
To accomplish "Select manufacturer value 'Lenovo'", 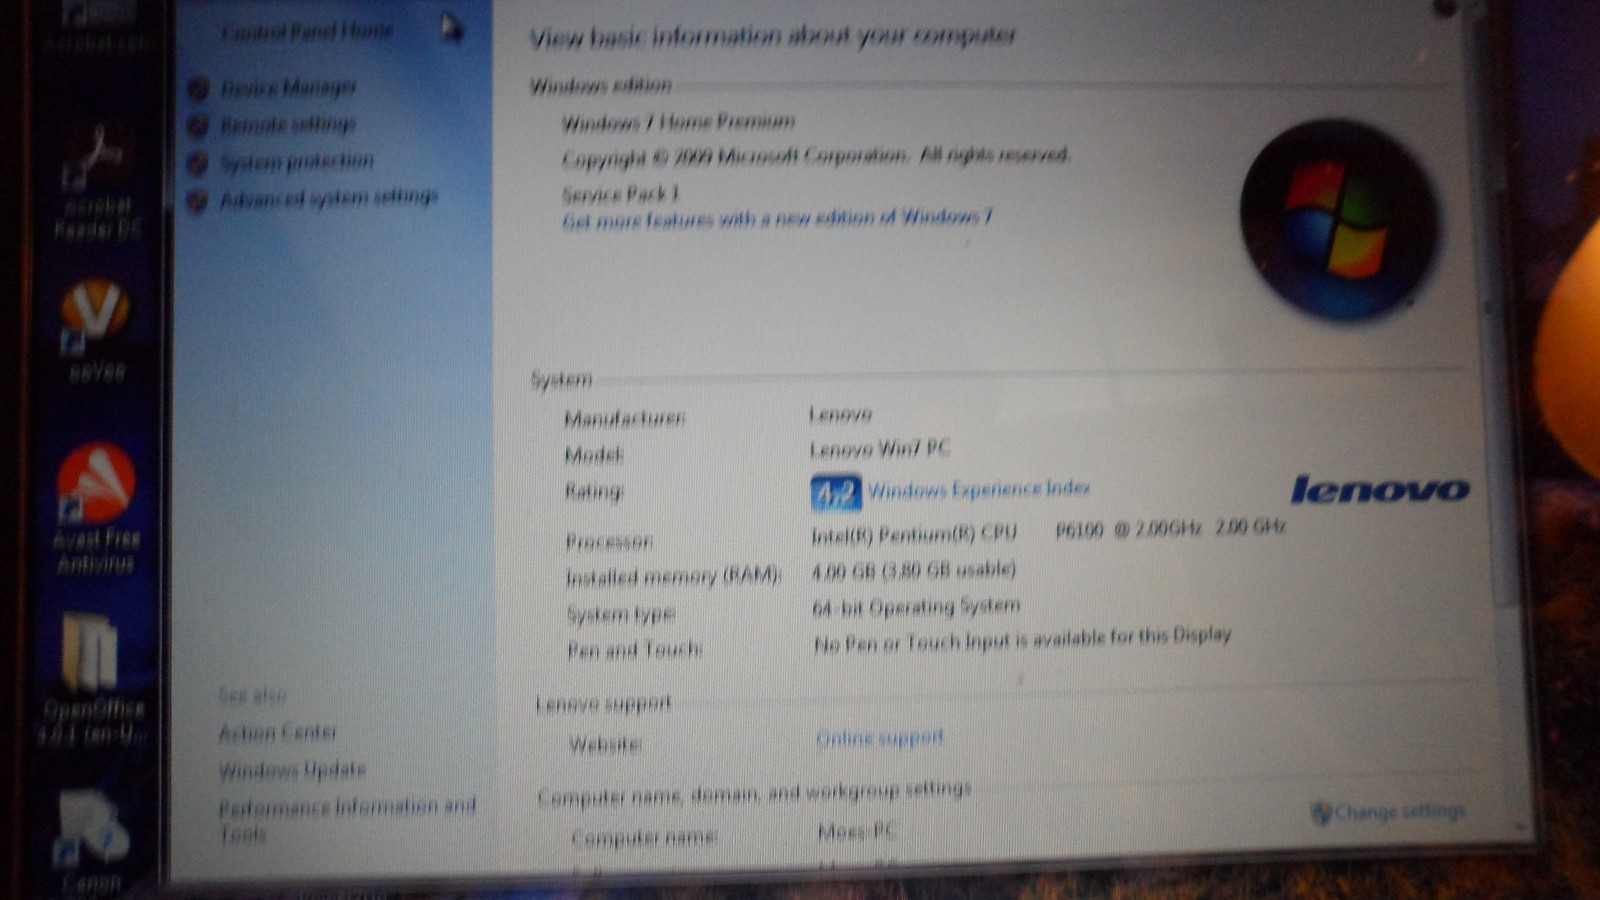I will (840, 413).
